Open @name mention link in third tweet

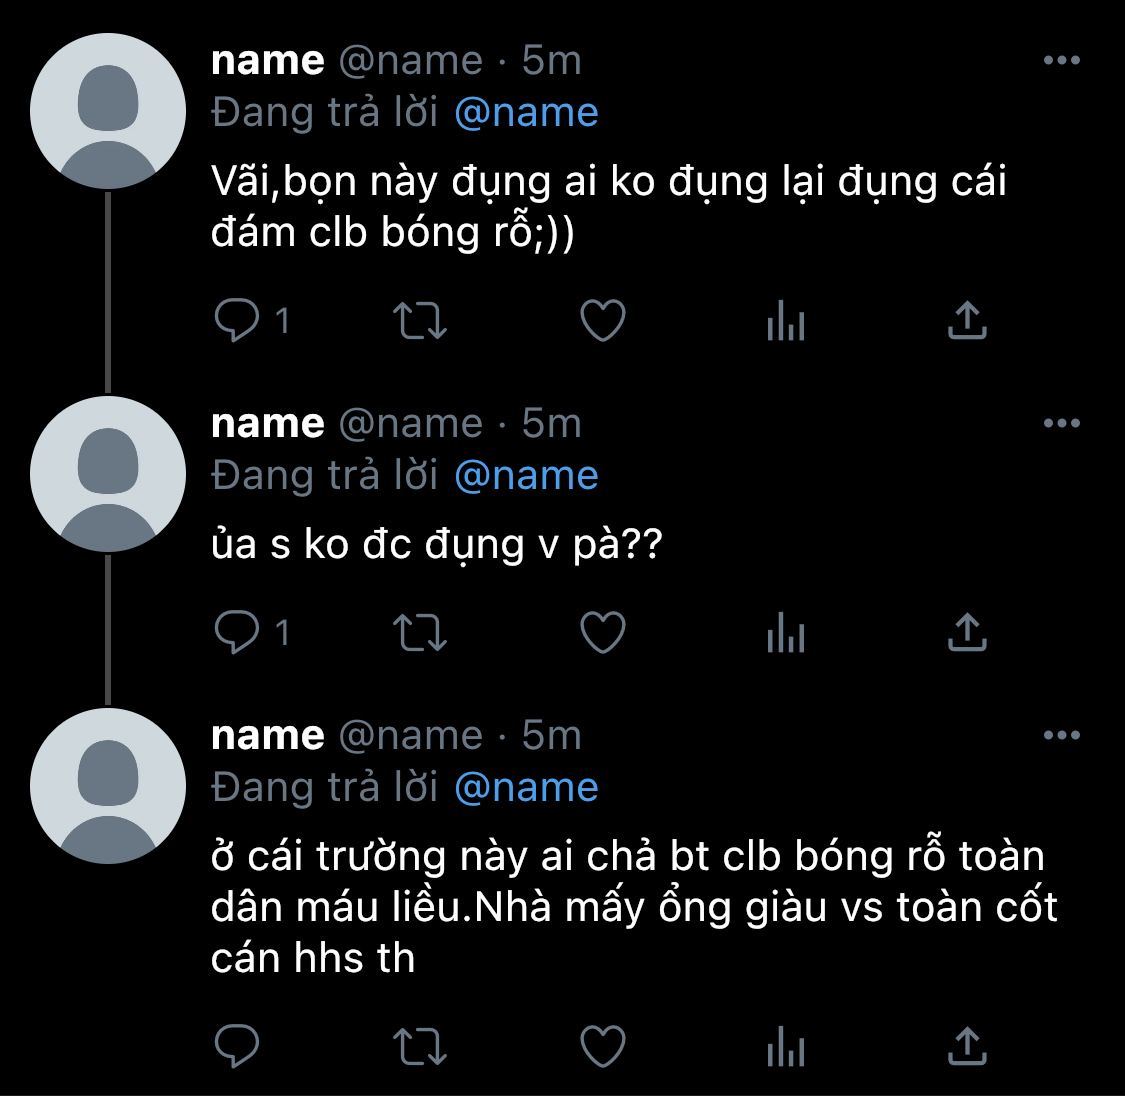point(527,788)
